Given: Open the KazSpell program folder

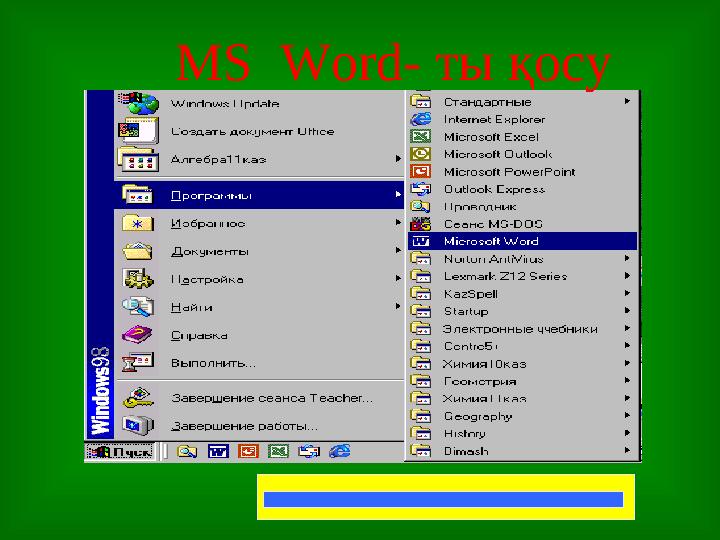Looking at the screenshot, I should tap(523, 294).
